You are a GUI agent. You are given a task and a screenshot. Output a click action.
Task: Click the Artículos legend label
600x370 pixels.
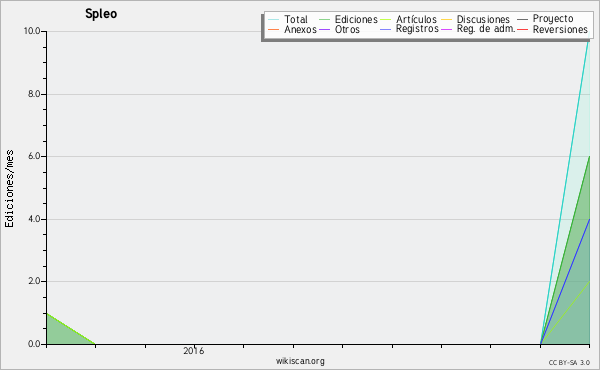(416, 19)
